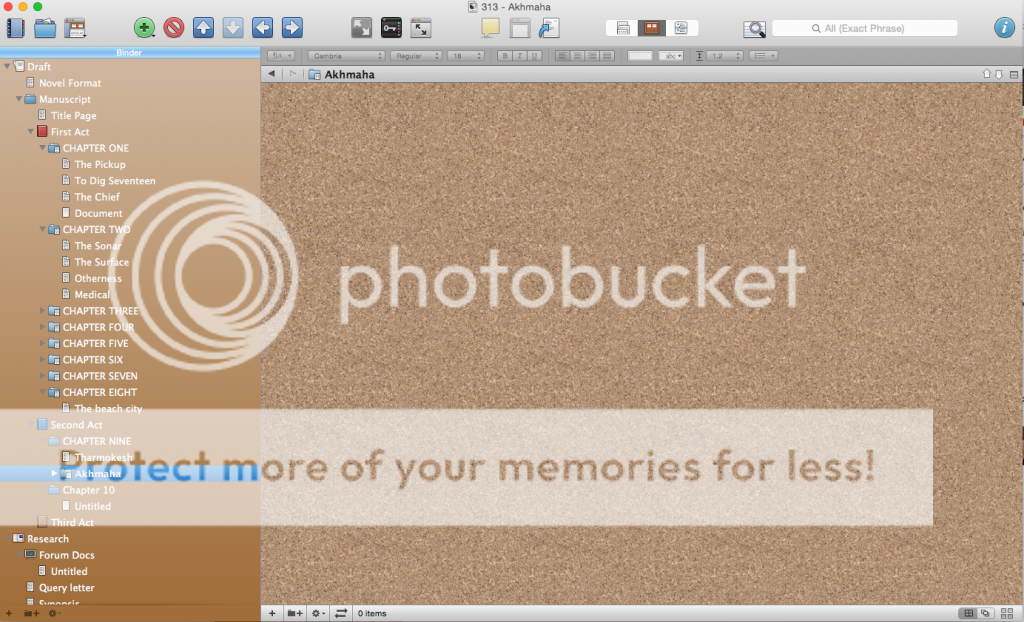Open the Inspector info button
Screen dimensions: 1024x622
click(x=1004, y=27)
